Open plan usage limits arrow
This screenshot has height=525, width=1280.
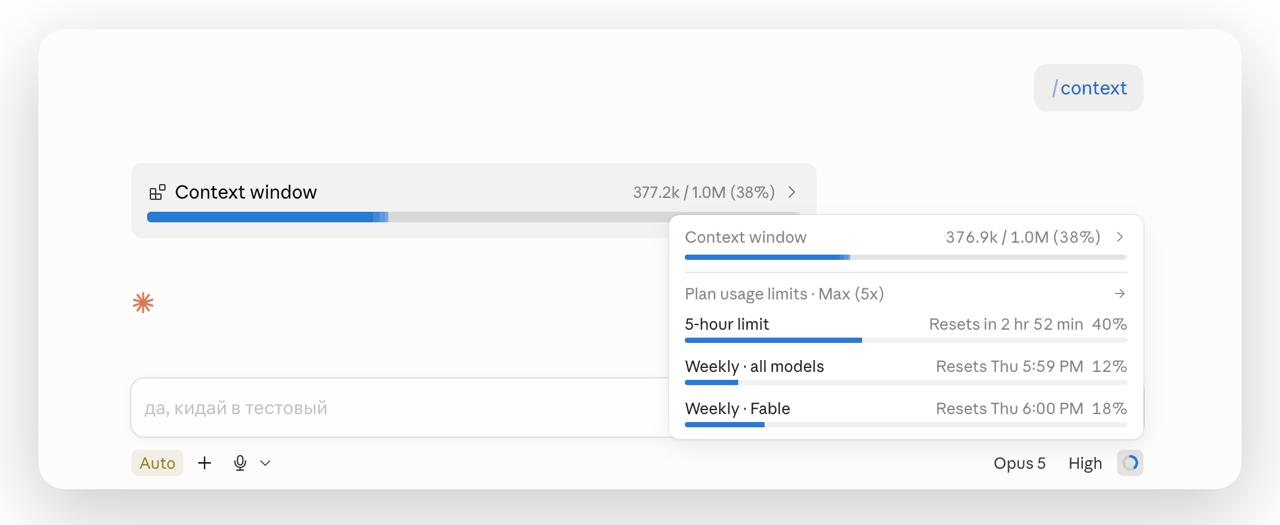1120,294
